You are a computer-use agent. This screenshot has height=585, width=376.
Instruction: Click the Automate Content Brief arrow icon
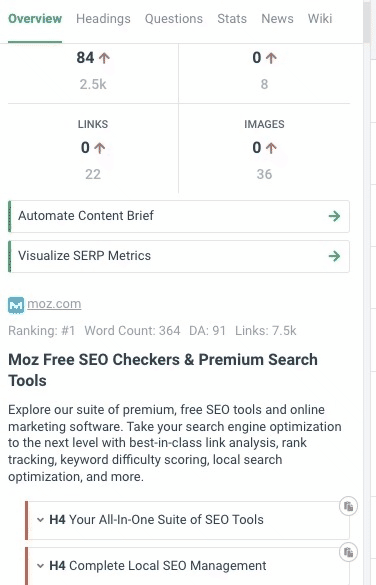(334, 216)
